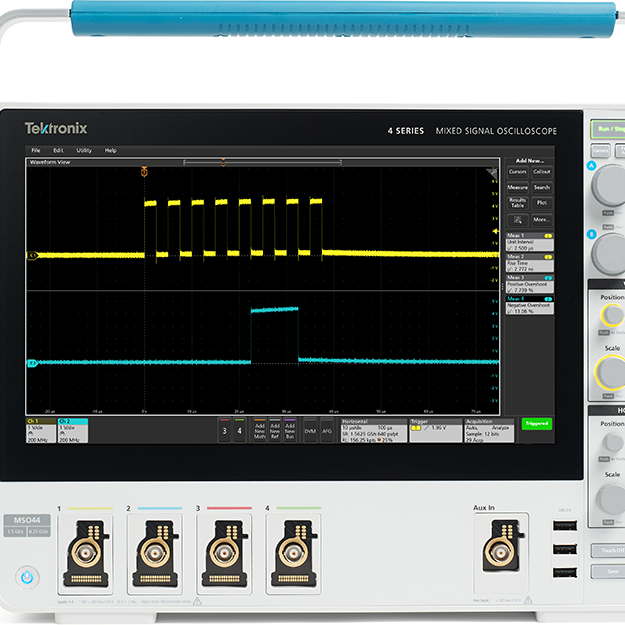625x625 pixels.
Task: Open the Horizontal settings badge
Action: pos(374,430)
